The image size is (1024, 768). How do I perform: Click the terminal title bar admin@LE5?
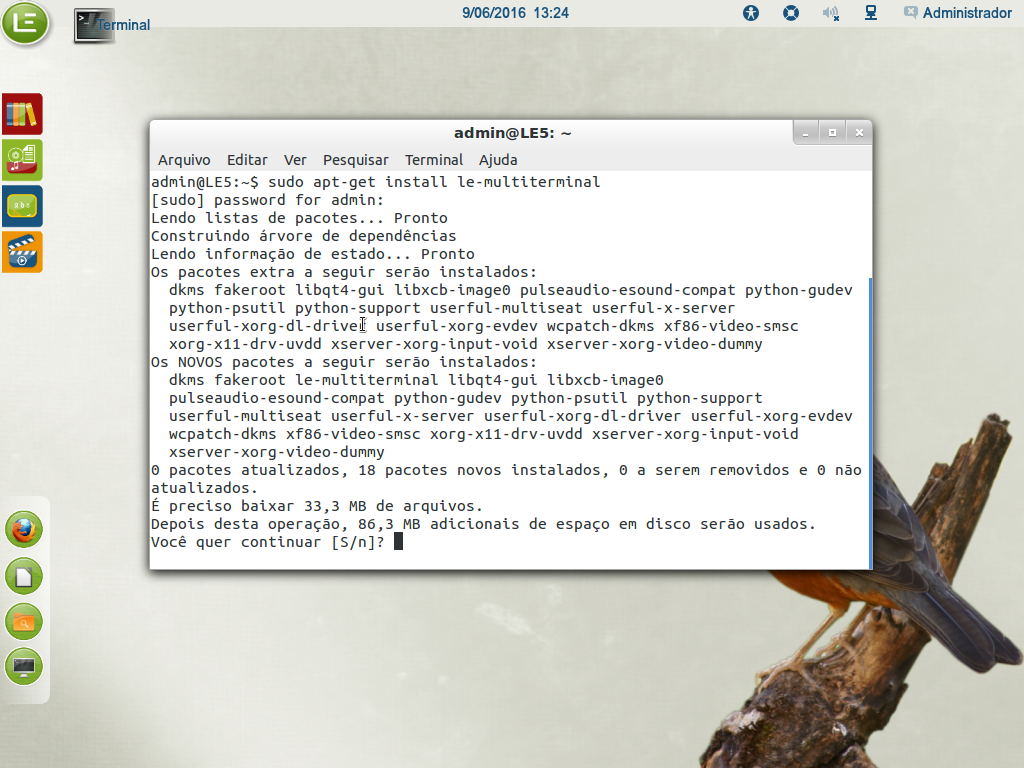[x=513, y=133]
